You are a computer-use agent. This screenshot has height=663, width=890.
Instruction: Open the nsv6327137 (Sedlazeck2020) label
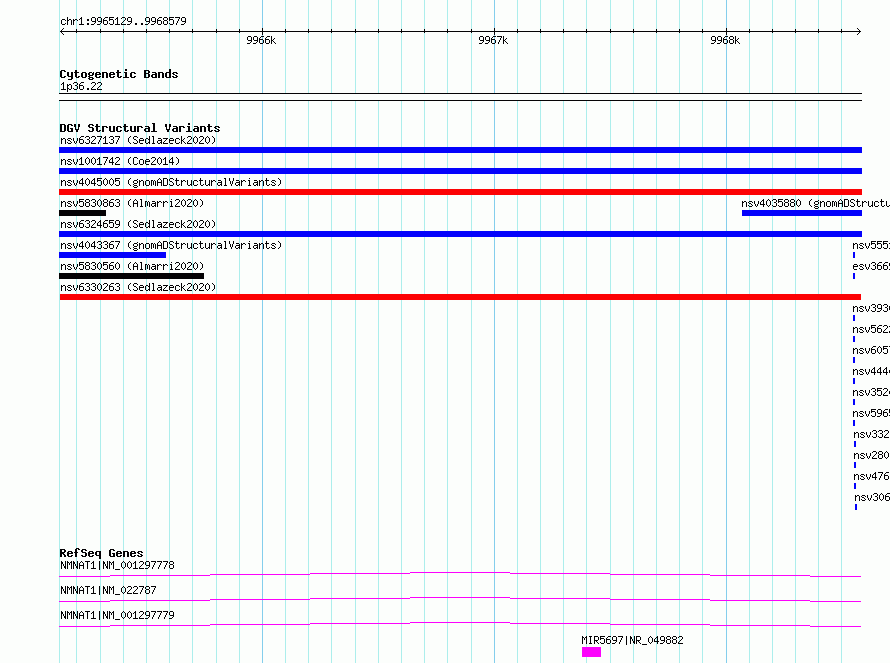click(138, 140)
